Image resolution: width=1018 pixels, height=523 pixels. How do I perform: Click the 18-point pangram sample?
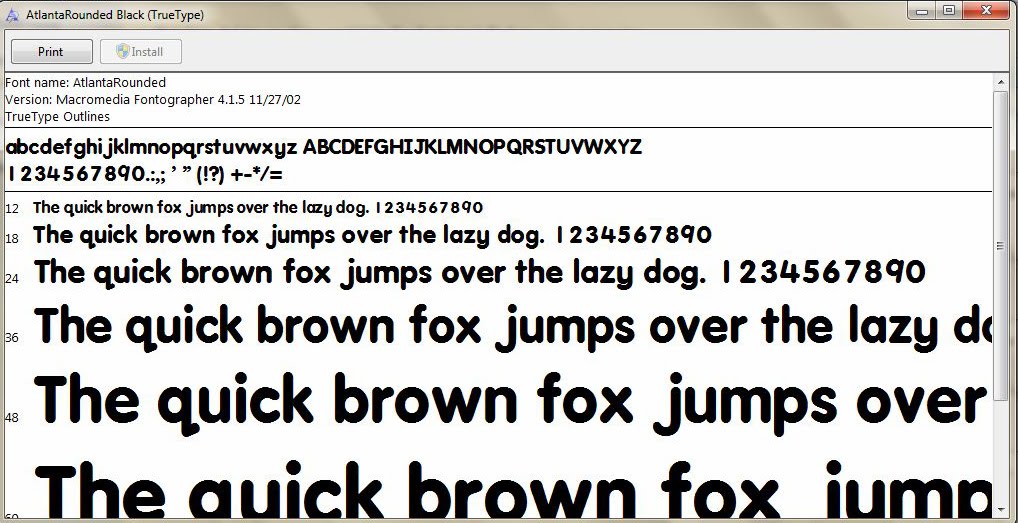373,235
